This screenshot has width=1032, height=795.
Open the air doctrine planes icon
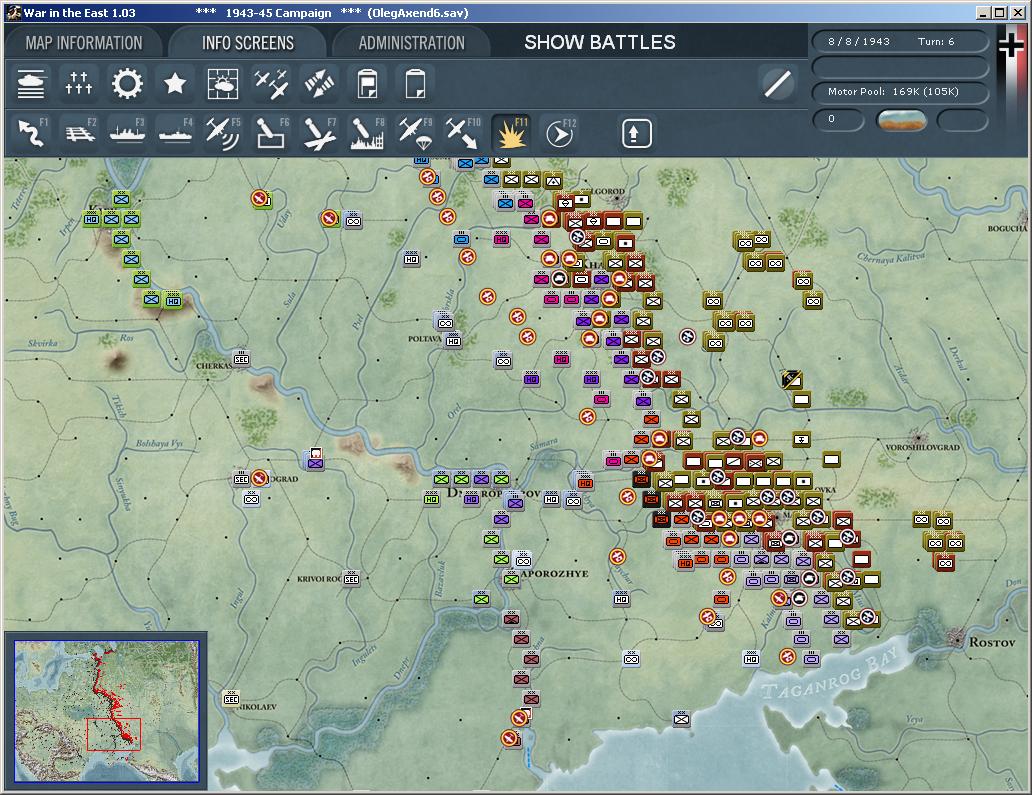tap(271, 84)
